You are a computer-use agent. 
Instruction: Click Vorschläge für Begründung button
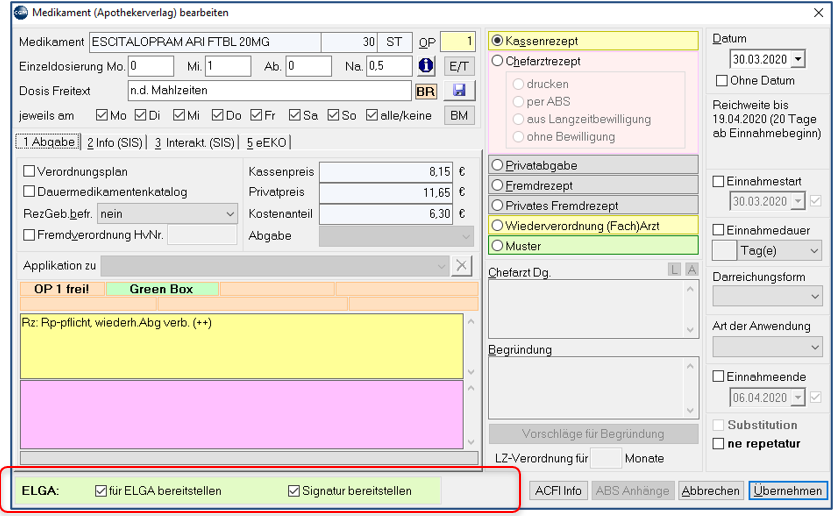593,434
